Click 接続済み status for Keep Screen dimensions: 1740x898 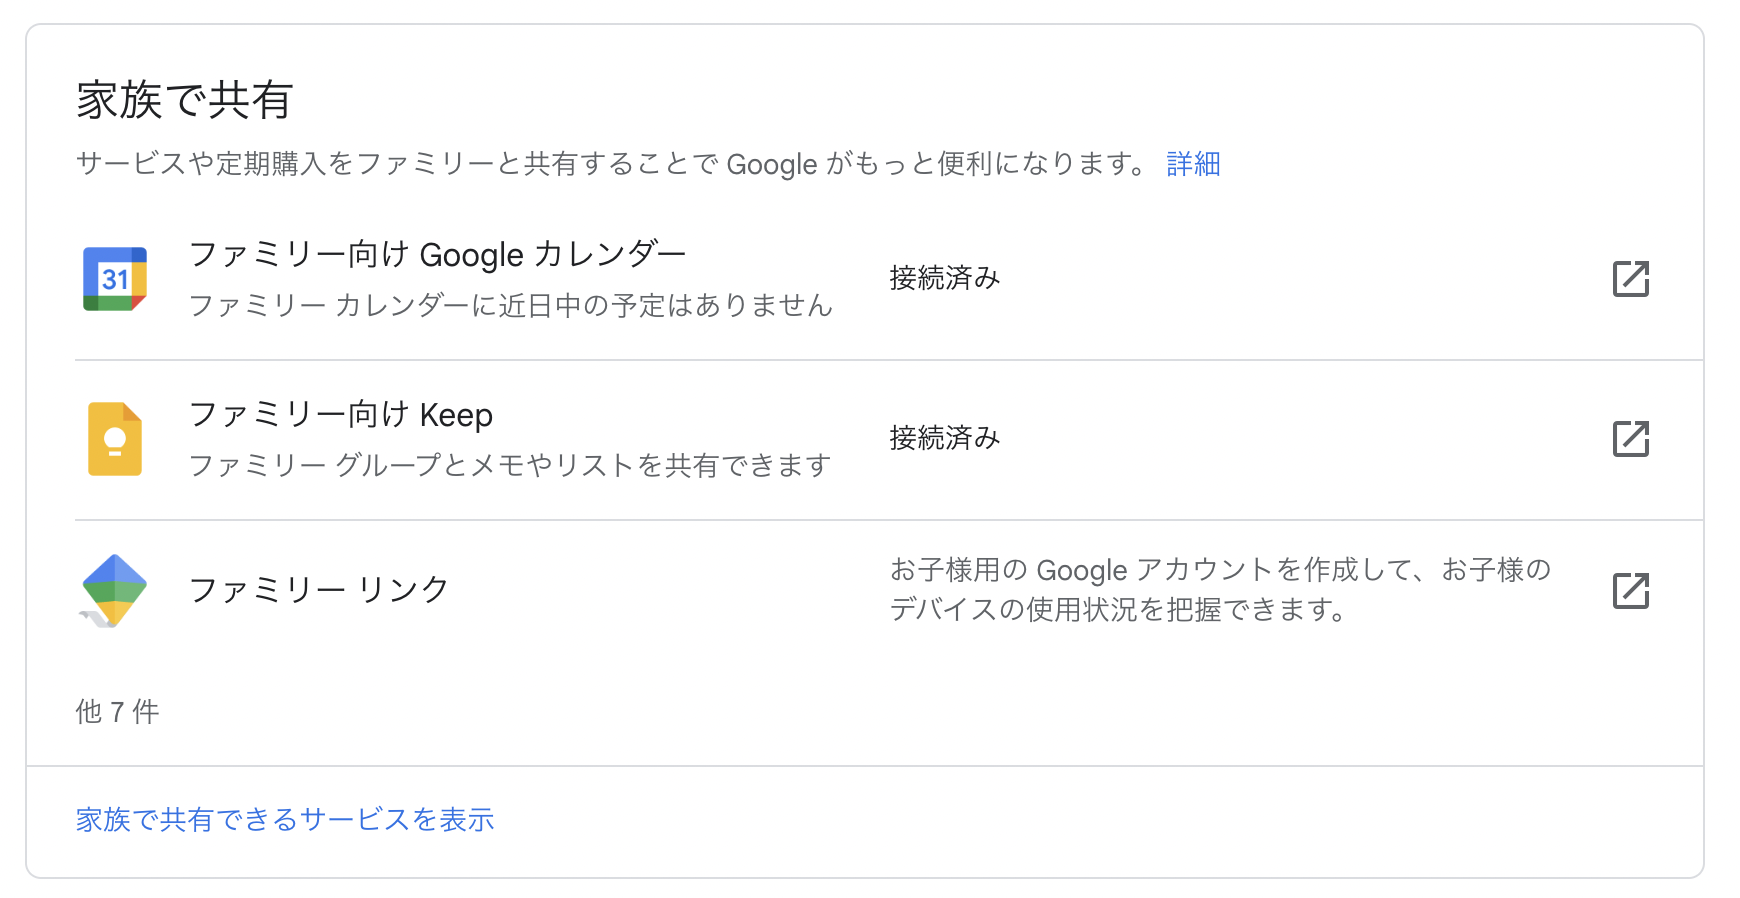coord(945,438)
